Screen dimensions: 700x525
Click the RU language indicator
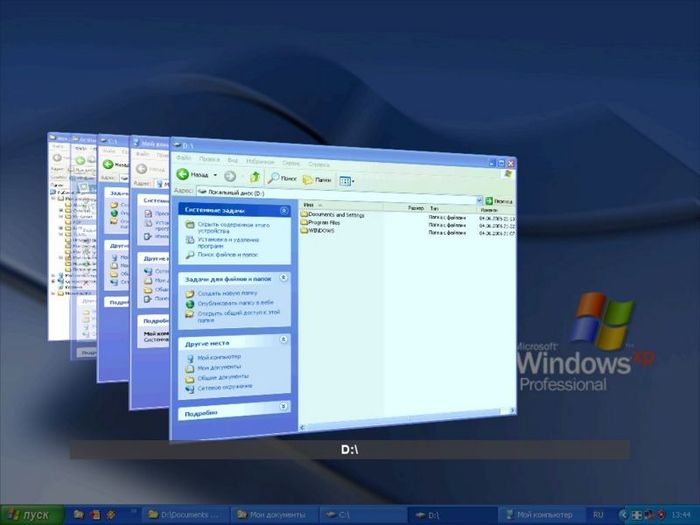click(x=598, y=515)
